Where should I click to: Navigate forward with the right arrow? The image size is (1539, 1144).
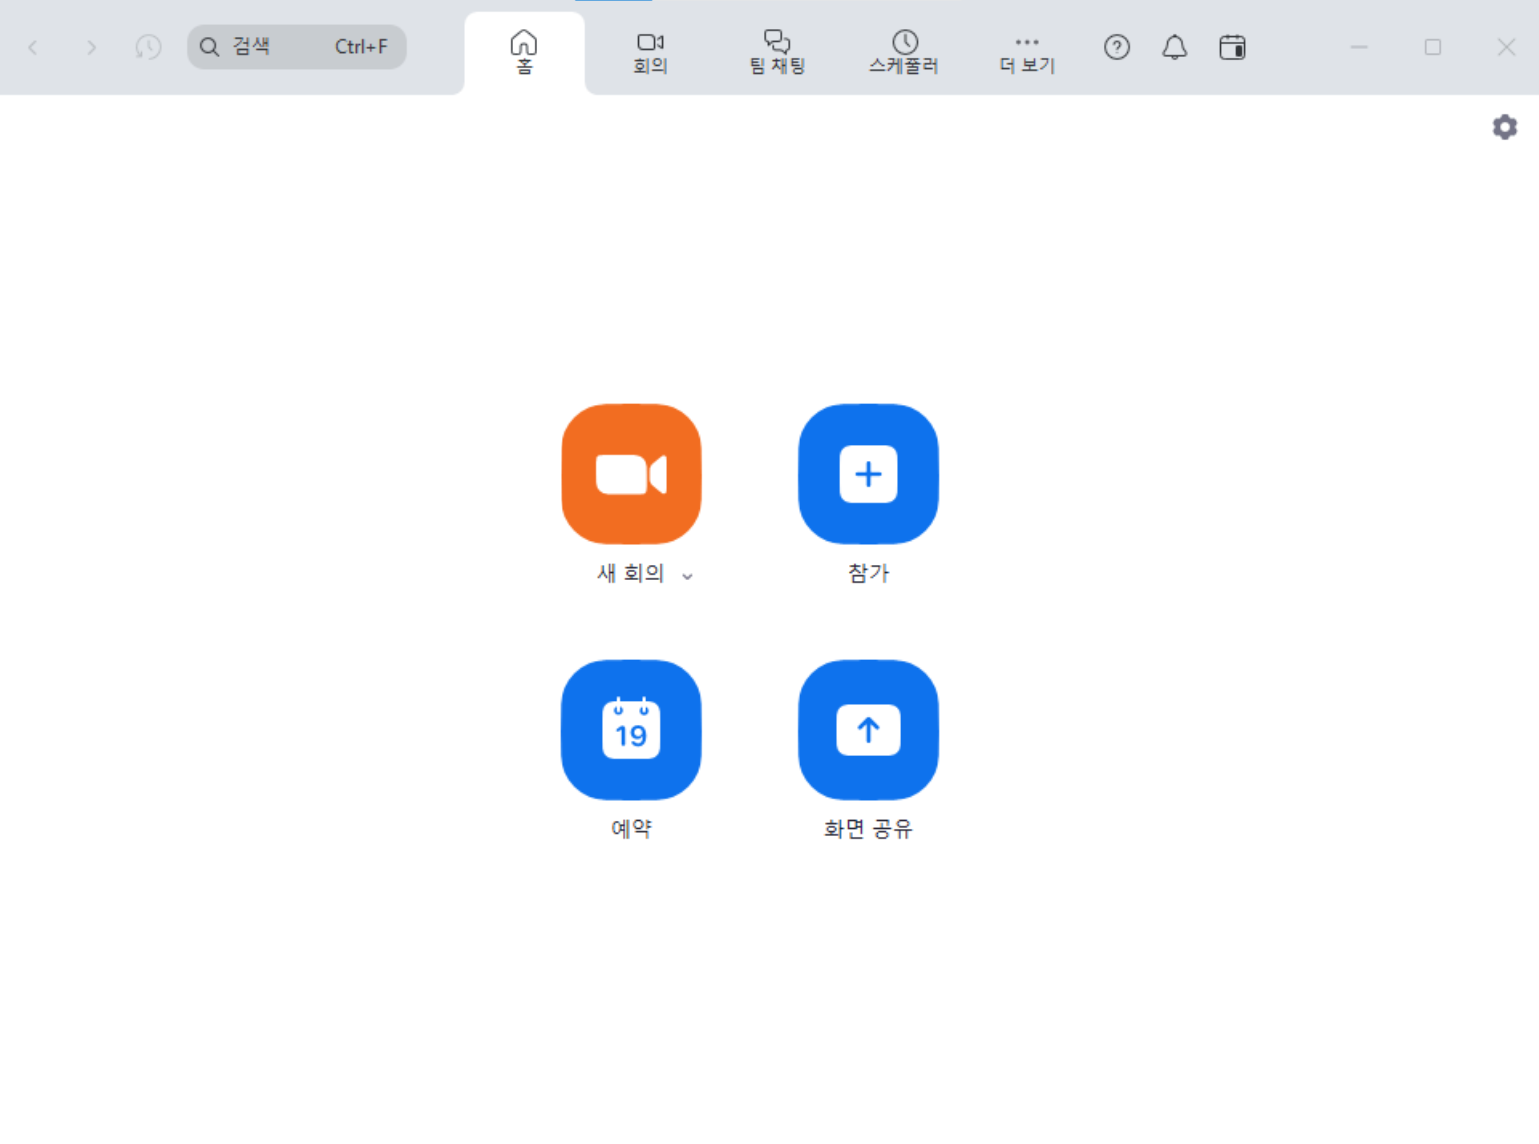tap(91, 47)
